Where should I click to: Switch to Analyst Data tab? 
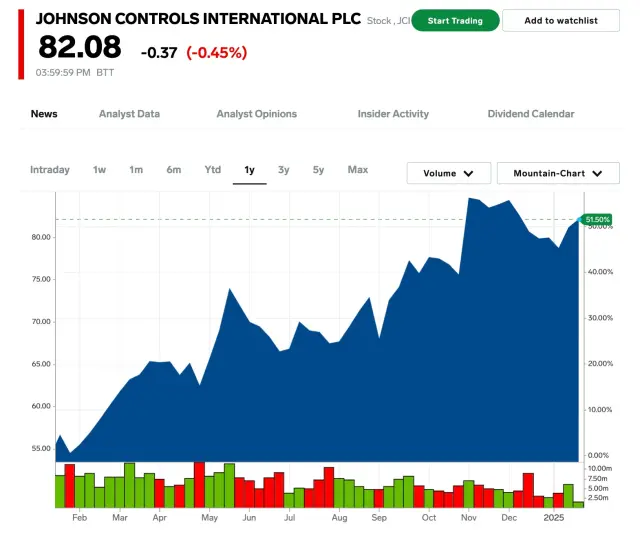129,114
